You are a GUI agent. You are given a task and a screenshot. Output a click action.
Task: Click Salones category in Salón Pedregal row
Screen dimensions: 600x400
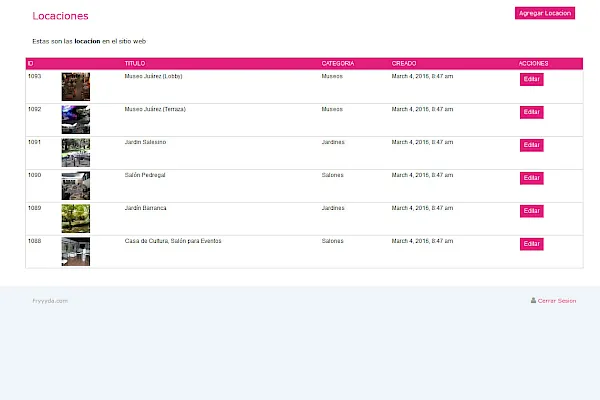click(333, 175)
